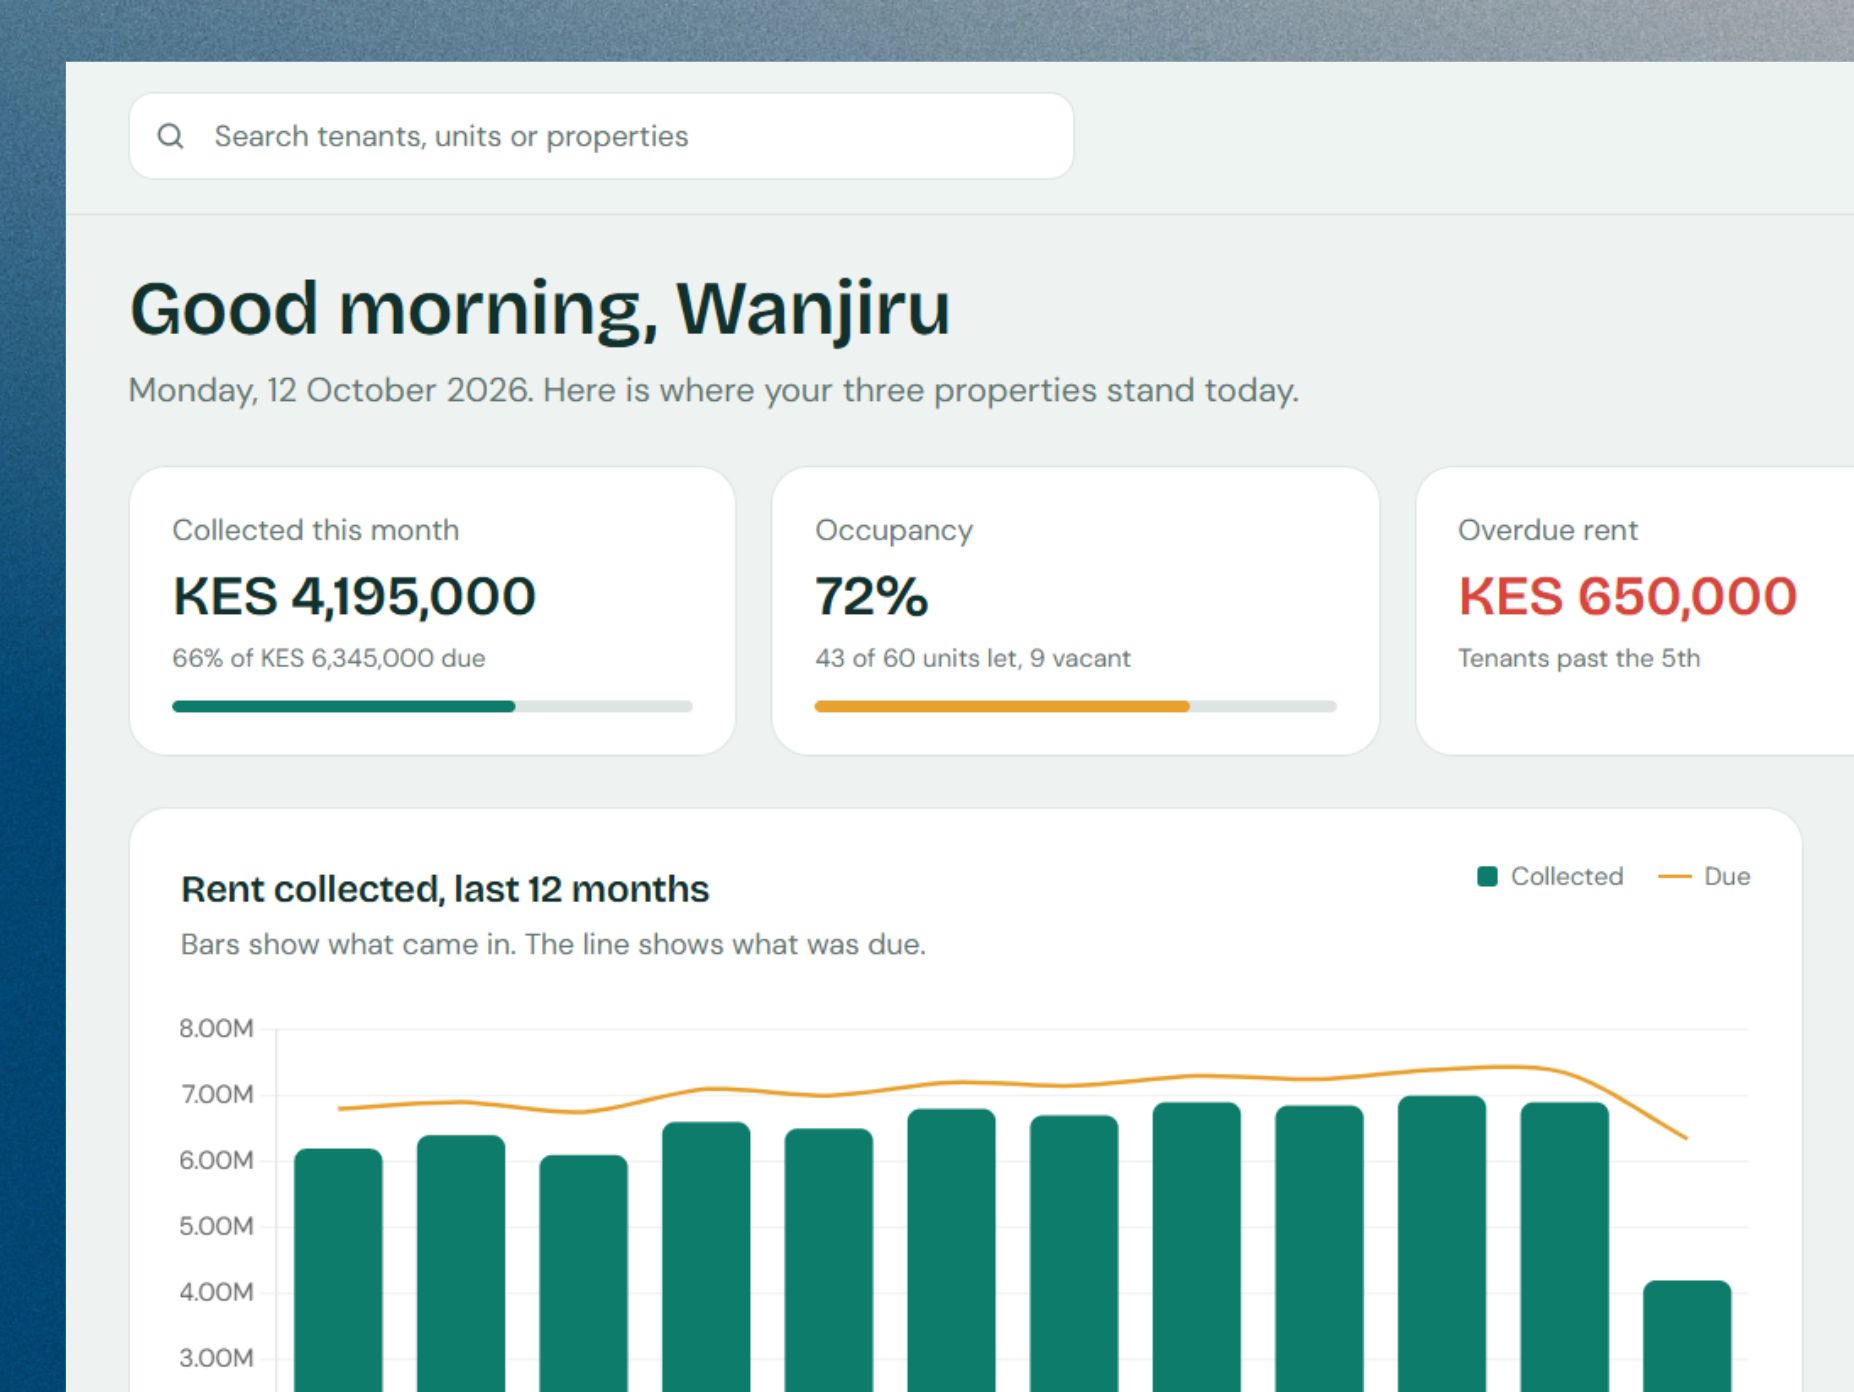1854x1392 pixels.
Task: Click the 'Good morning, Wanjiru' heading
Action: point(540,309)
